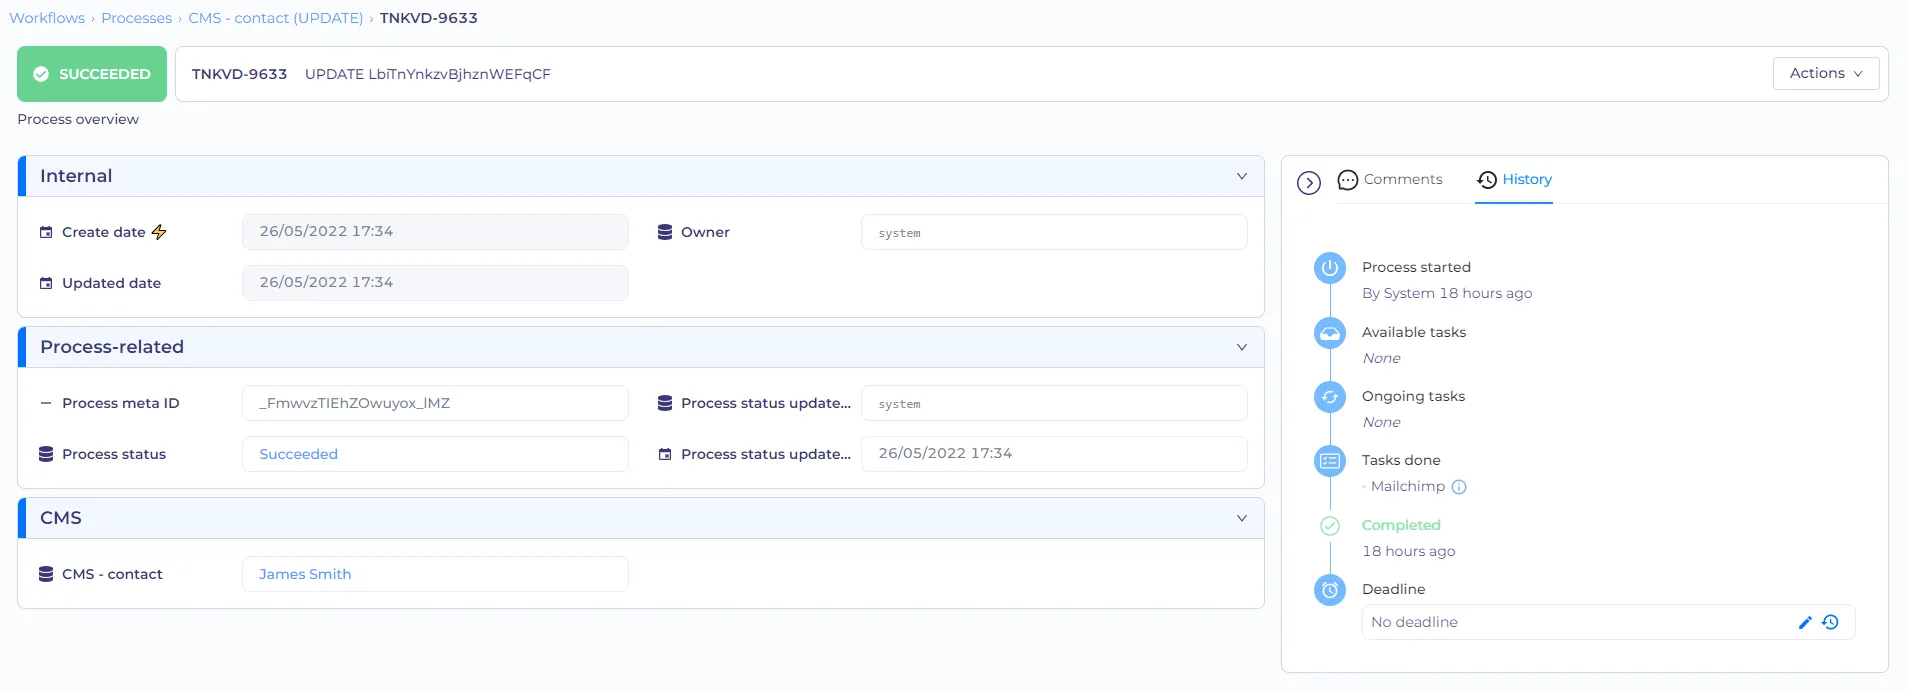The image size is (1907, 693).
Task: Click the Process overview label
Action: point(78,119)
